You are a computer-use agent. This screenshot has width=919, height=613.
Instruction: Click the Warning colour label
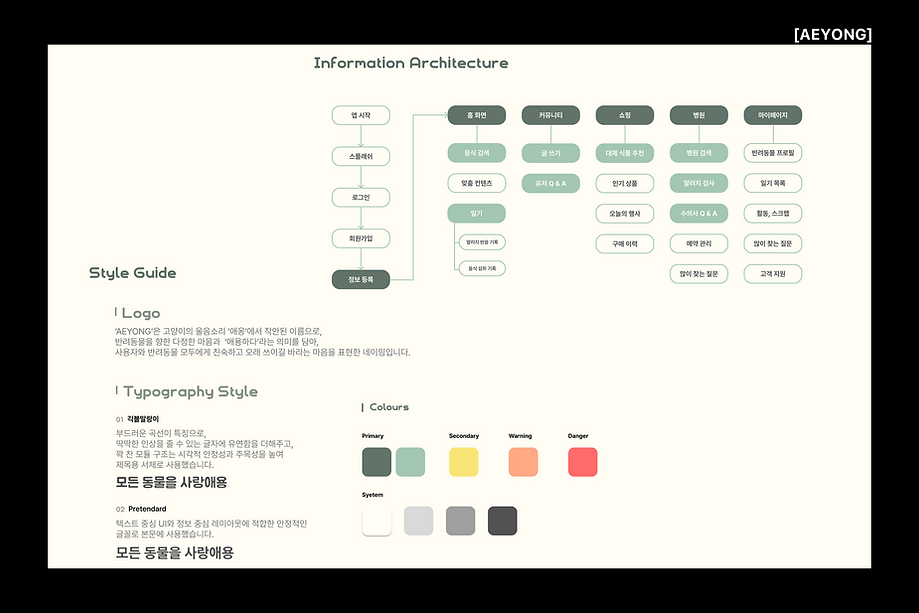(x=520, y=436)
